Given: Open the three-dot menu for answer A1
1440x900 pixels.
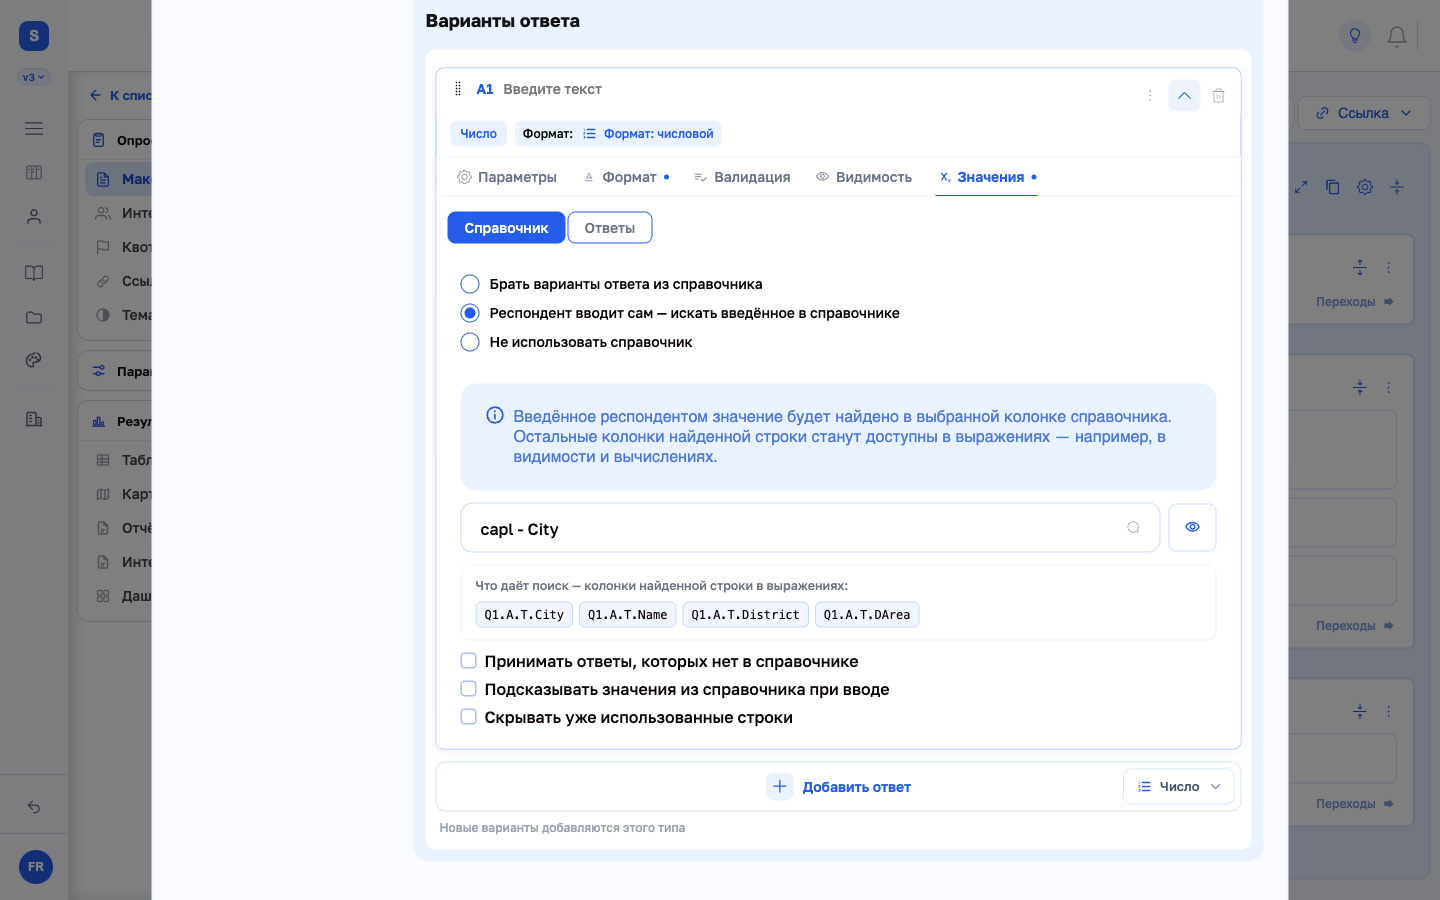Looking at the screenshot, I should point(1150,96).
